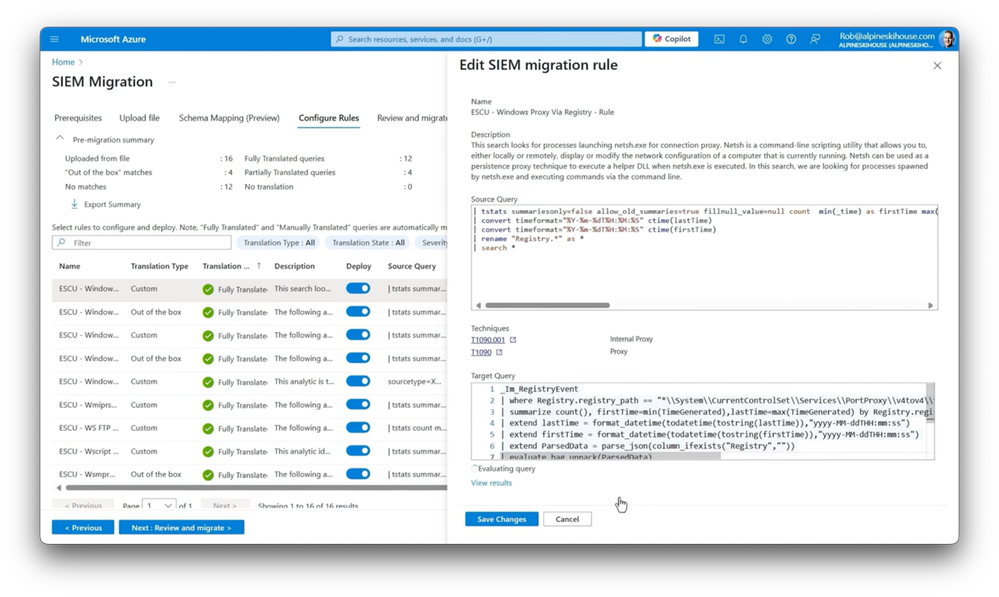
Task: Toggle Deploy for This analytic is t... row
Action: [x=358, y=381]
